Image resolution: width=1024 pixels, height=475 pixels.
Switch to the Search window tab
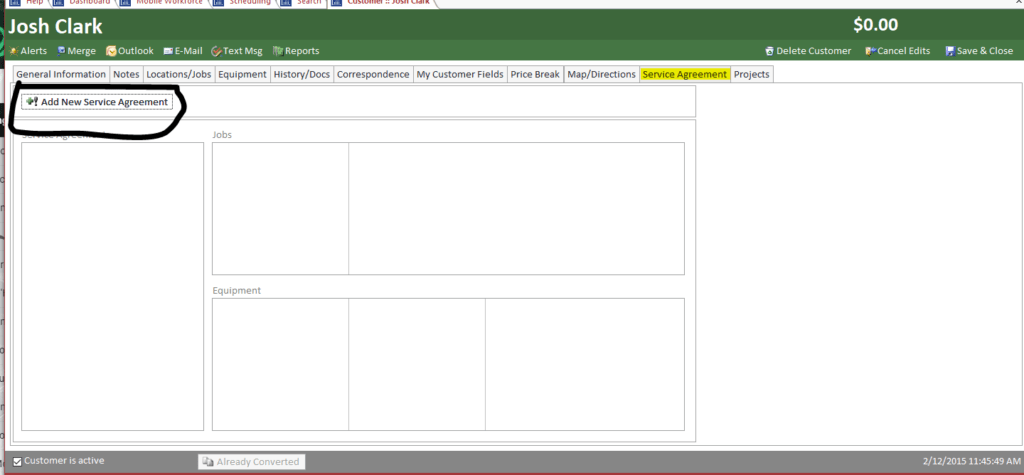[304, 3]
